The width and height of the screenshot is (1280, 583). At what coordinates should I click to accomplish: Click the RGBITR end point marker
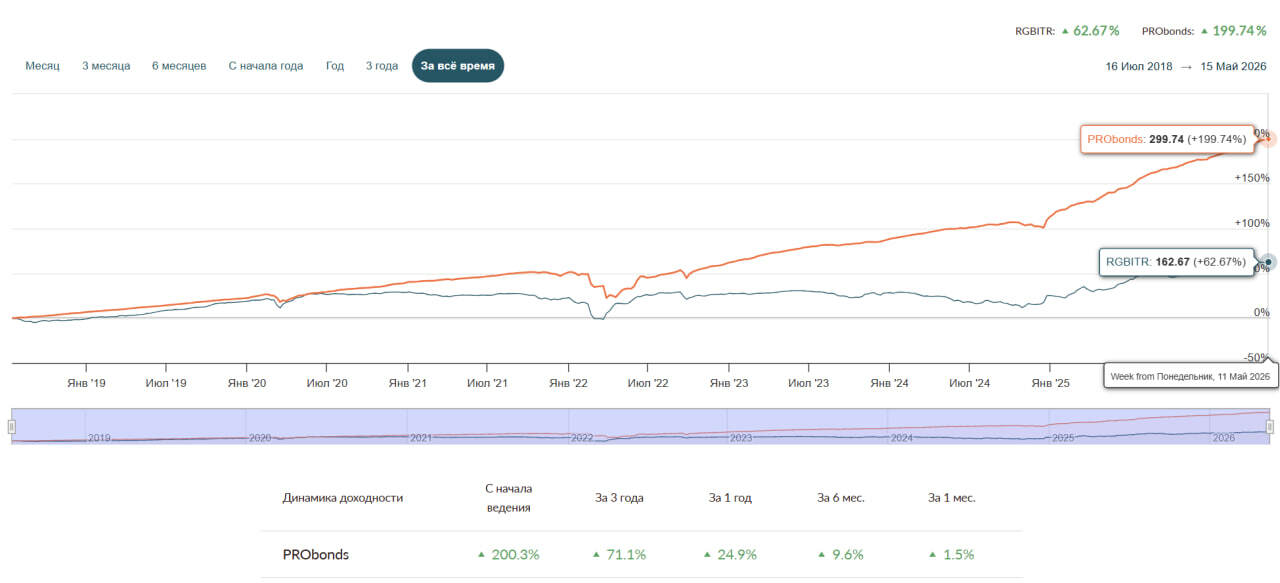point(1269,262)
